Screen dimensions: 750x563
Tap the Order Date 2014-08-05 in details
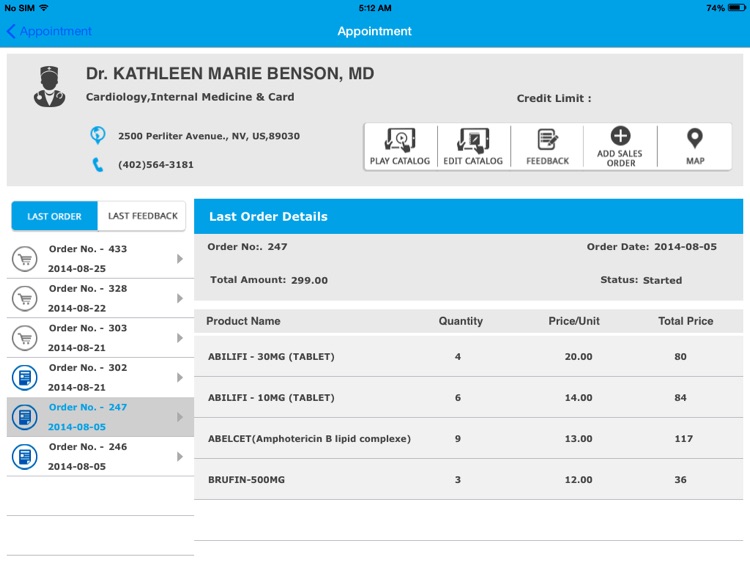coord(685,247)
